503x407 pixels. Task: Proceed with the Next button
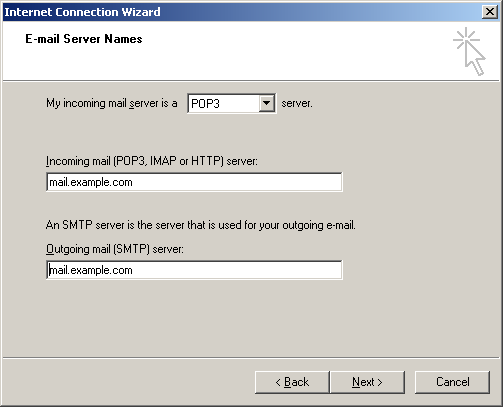367,382
